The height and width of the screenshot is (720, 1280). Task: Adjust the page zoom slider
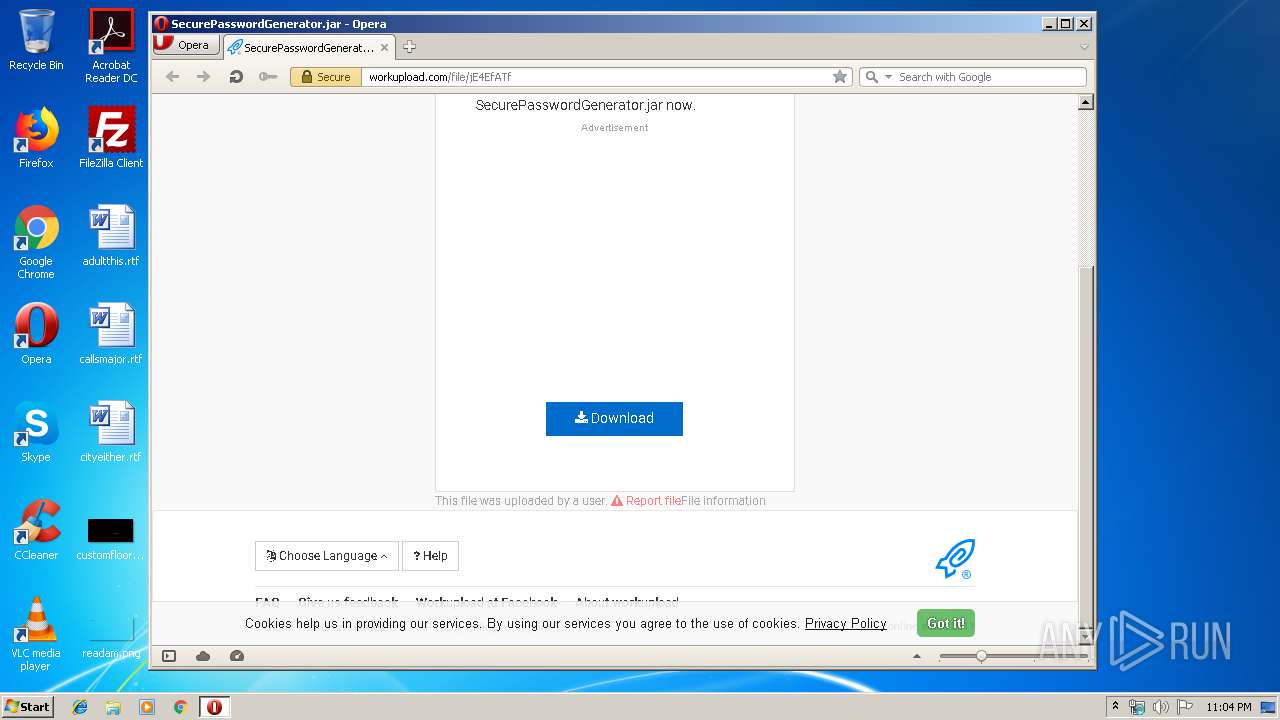coord(981,656)
